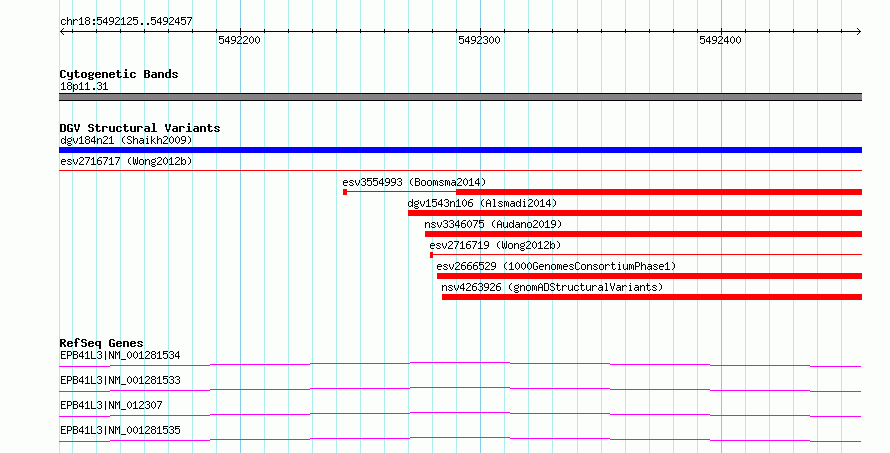Open the Cytogenetic Bands track heading
The image size is (890, 453).
(119, 74)
